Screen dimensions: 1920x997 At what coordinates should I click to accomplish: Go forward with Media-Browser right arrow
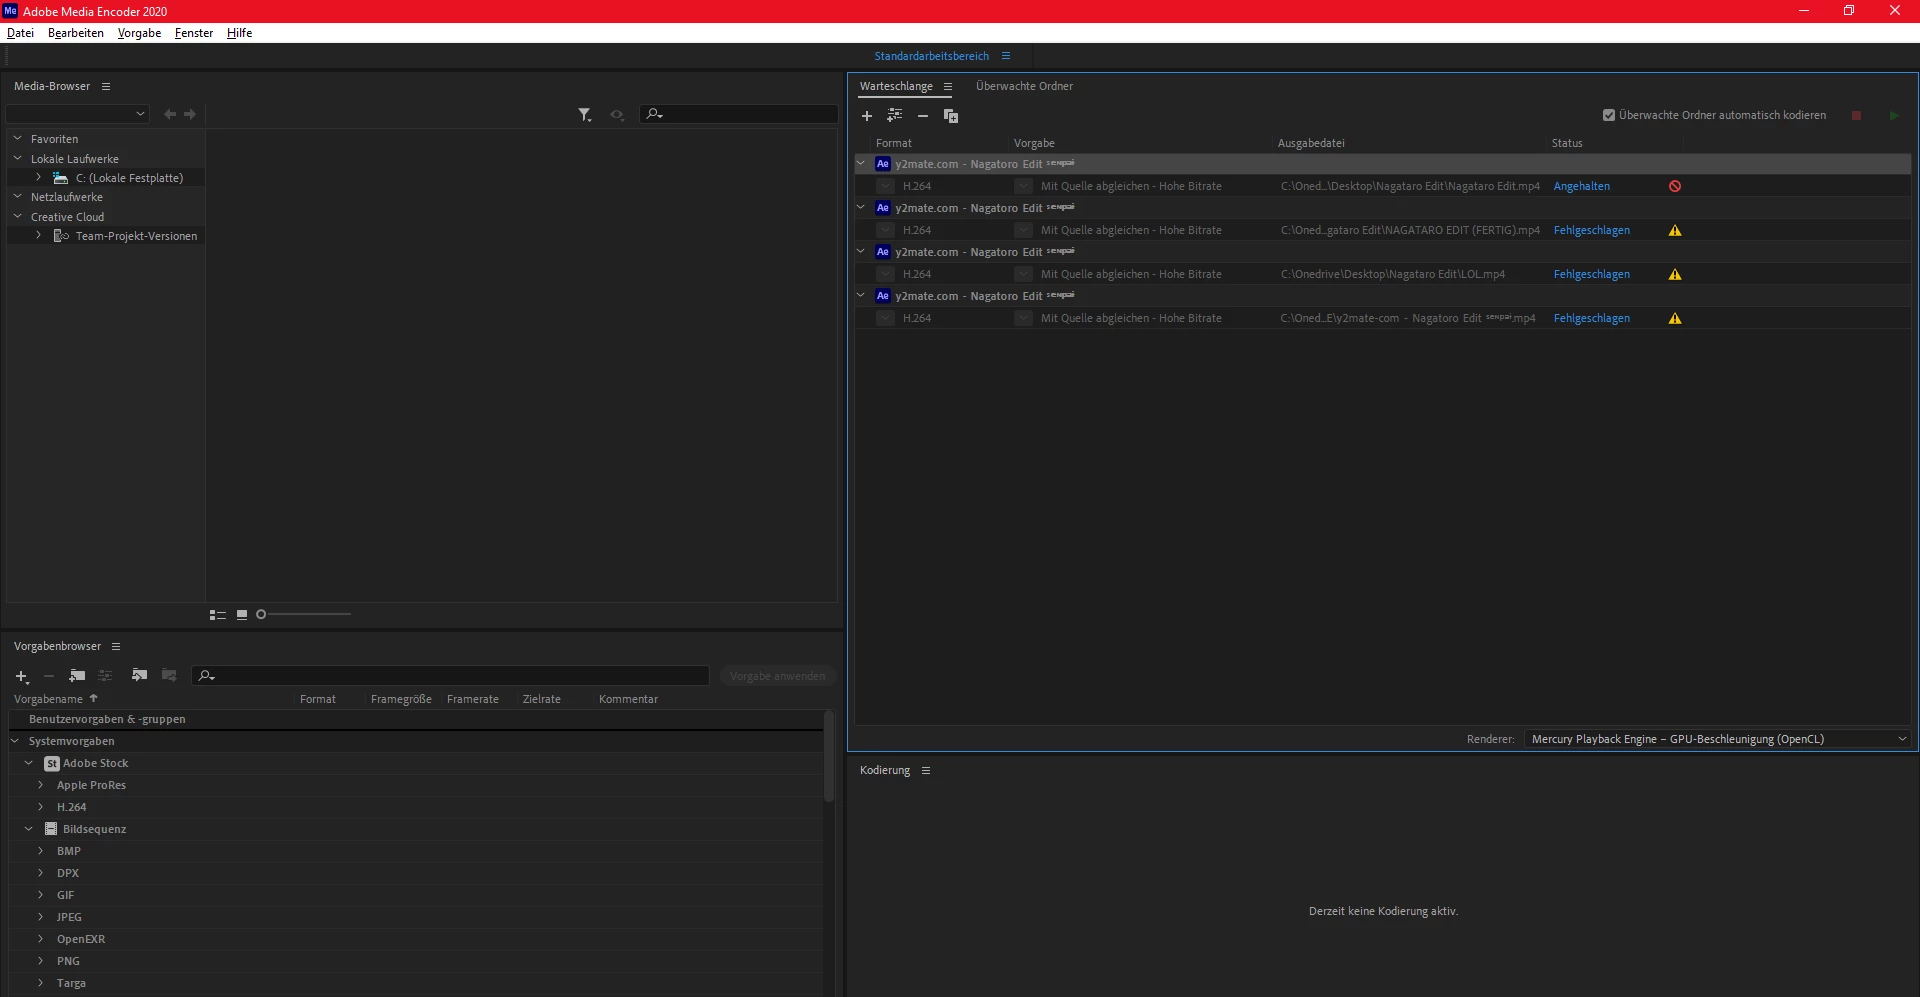tap(190, 114)
